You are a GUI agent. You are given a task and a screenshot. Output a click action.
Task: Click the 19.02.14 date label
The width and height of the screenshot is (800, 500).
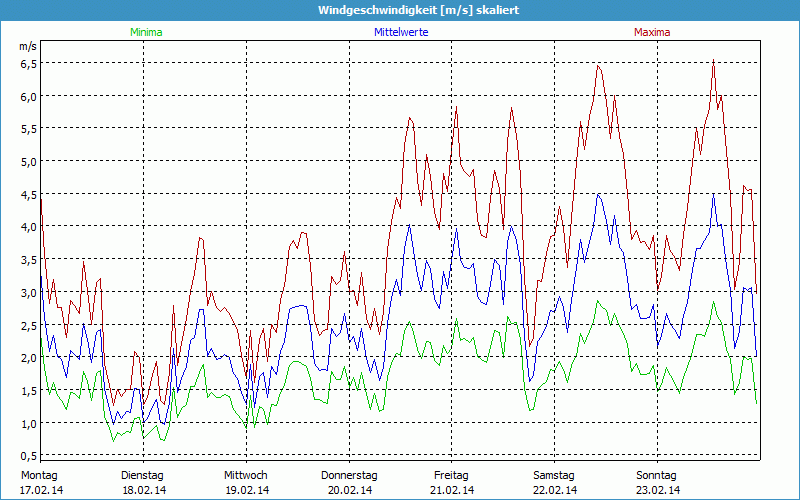247,490
